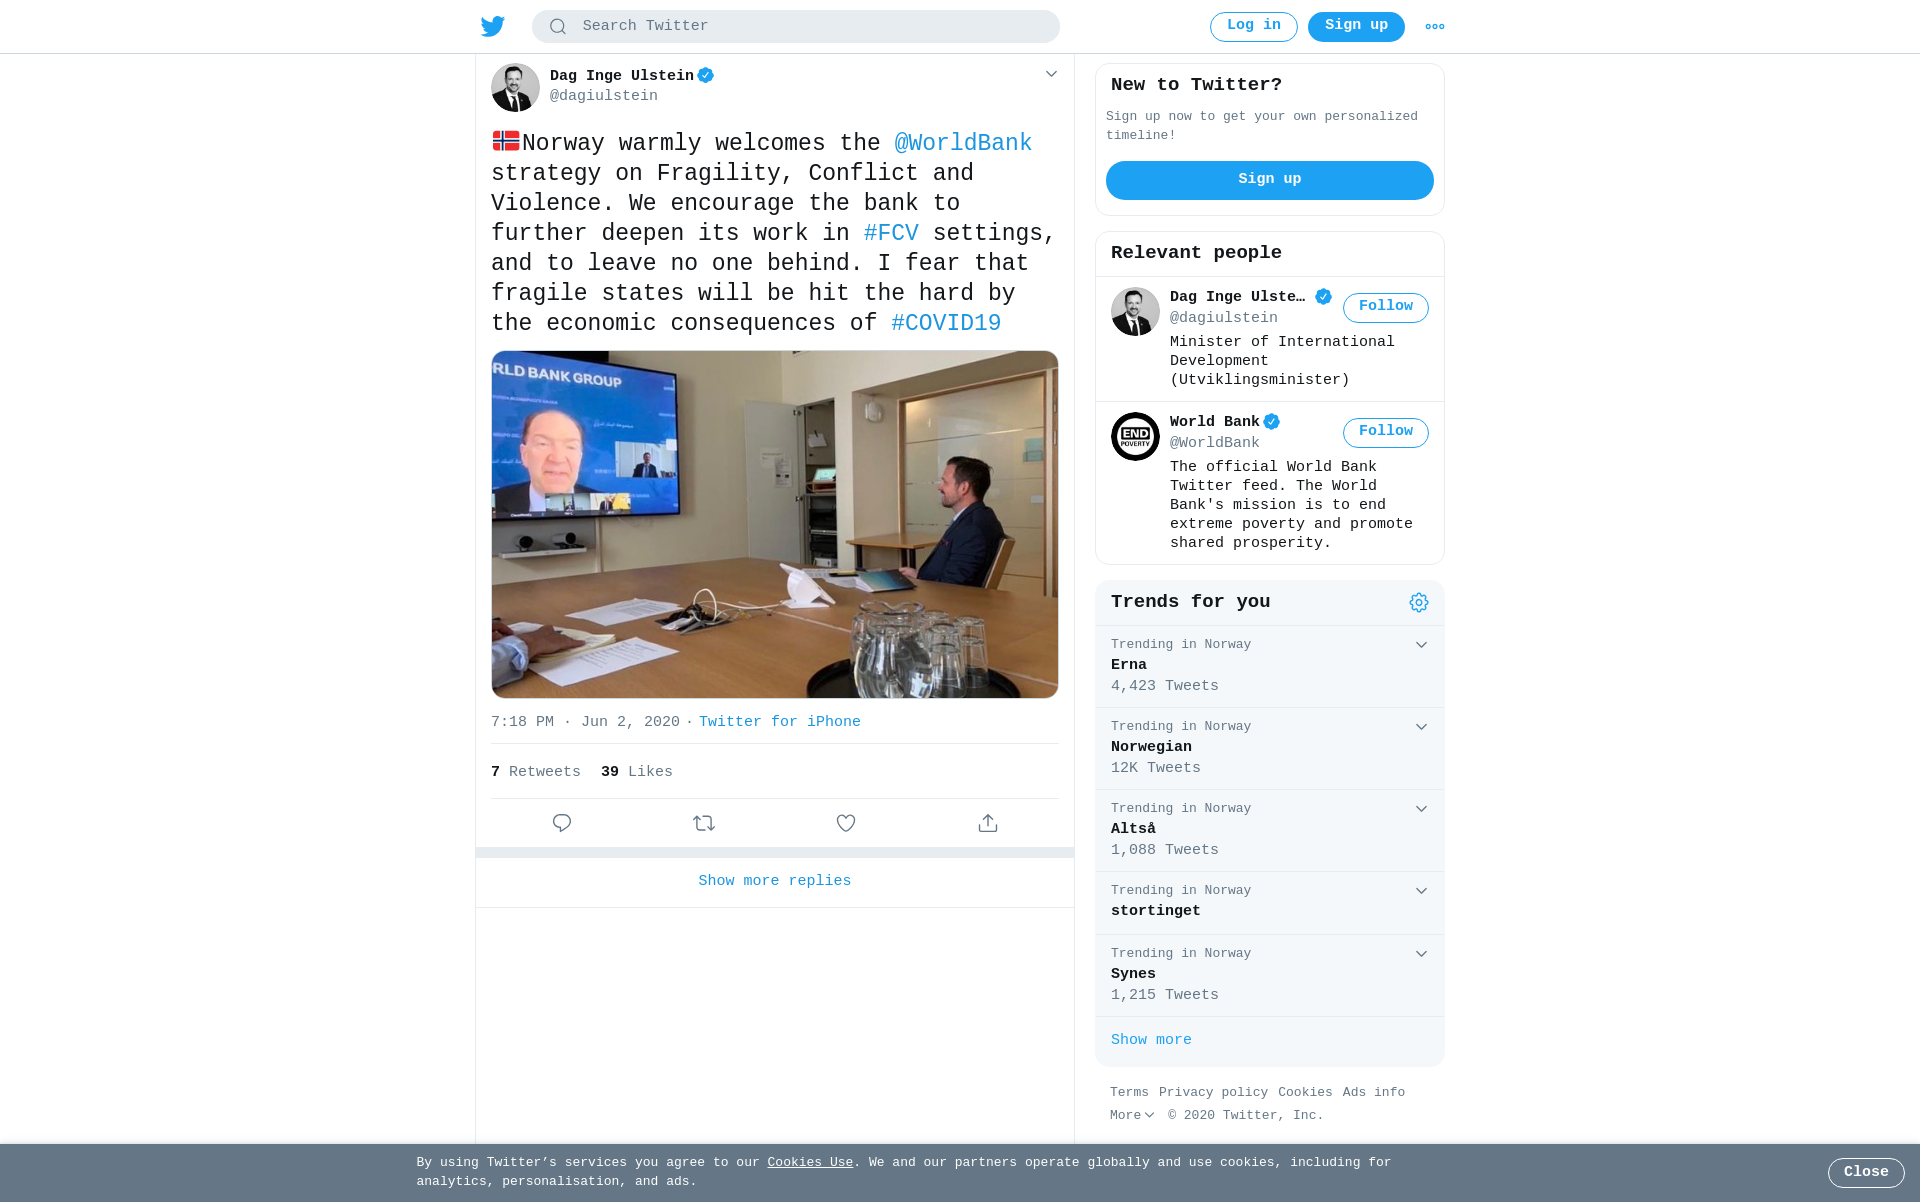Focus the Search Twitter field
The width and height of the screenshot is (1920, 1202).
[x=796, y=26]
